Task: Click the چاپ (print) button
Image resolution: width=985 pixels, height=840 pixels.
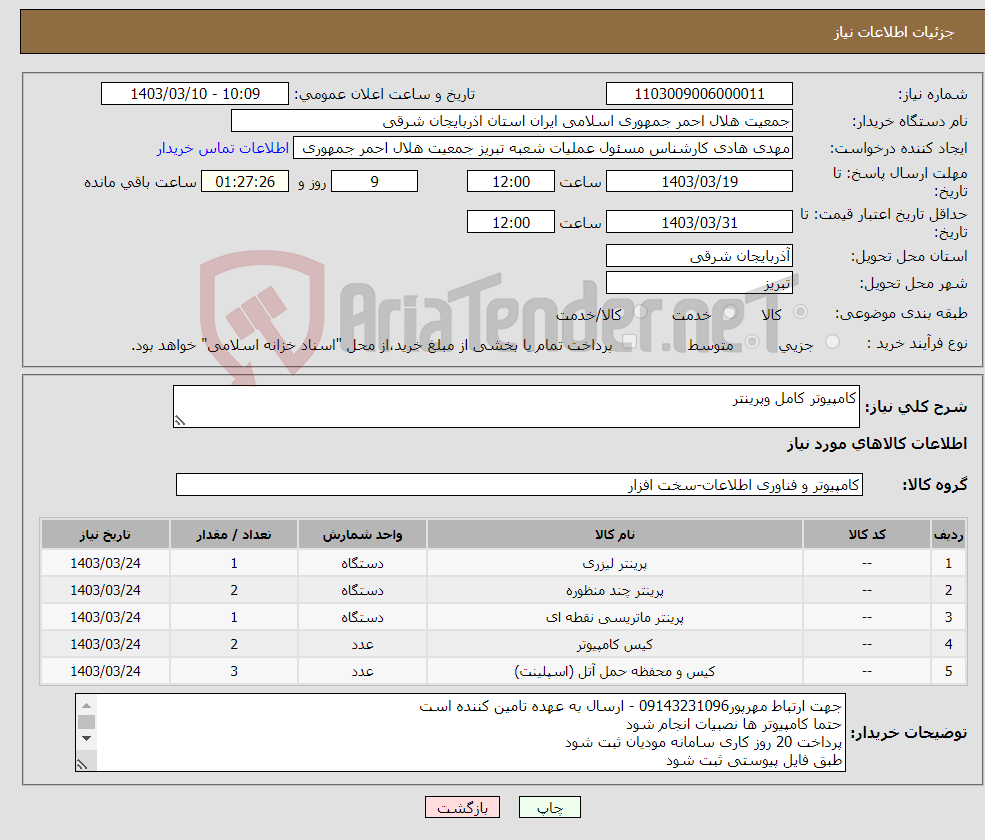Action: [549, 807]
